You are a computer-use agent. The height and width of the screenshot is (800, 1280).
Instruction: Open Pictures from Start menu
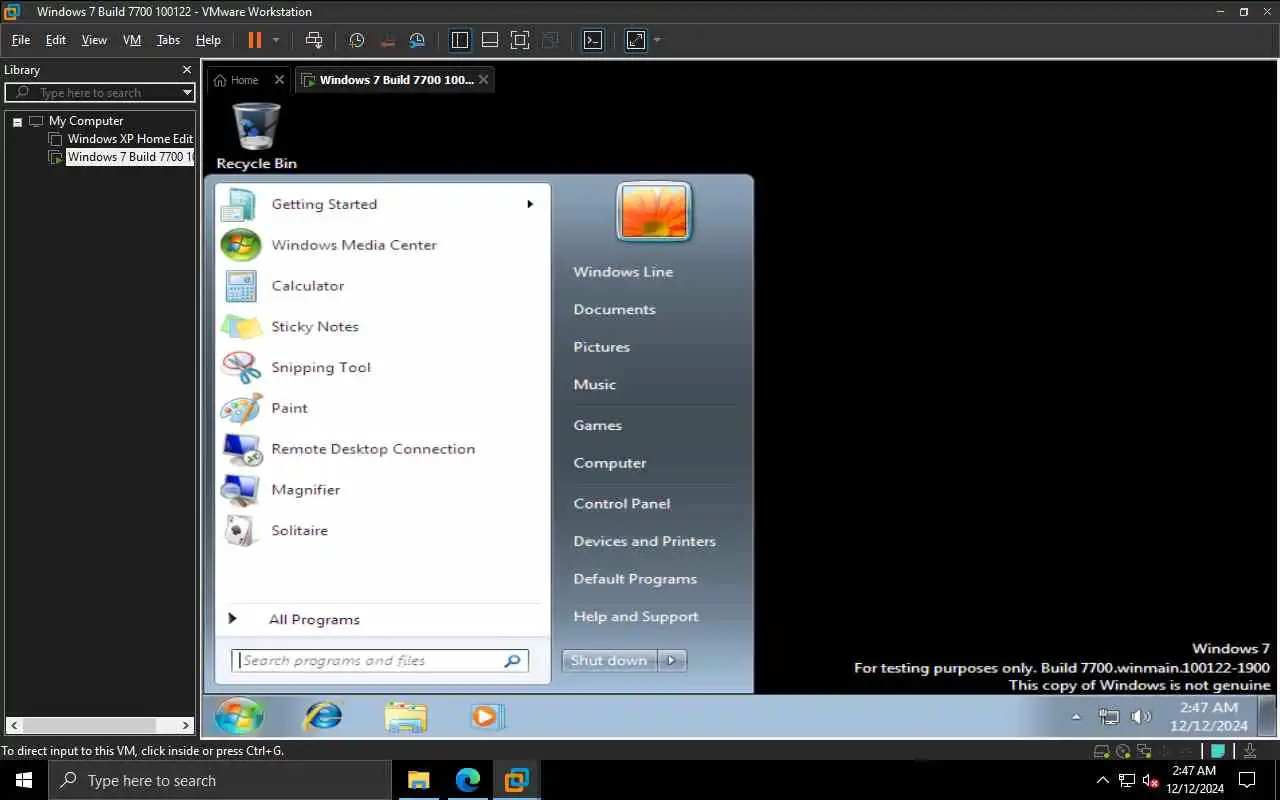(x=601, y=347)
